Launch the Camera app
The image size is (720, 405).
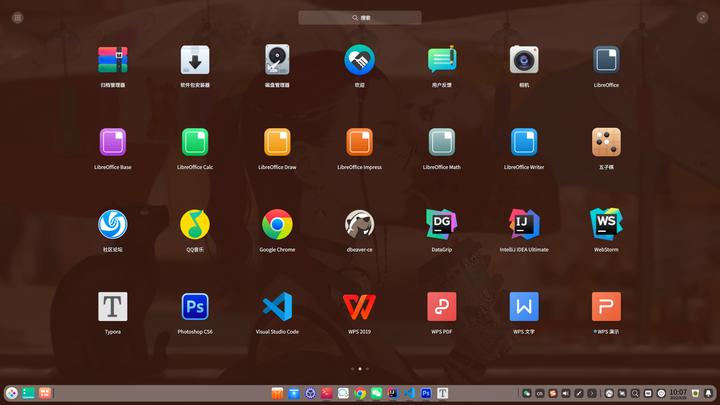pos(523,60)
